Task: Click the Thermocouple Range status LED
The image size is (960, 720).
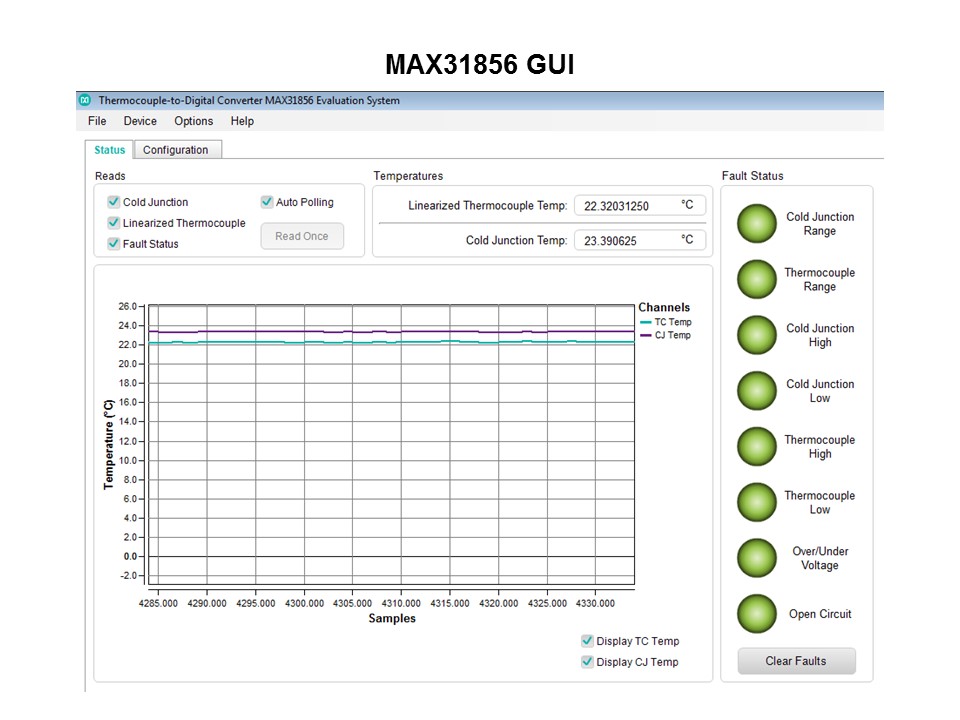Action: (757, 280)
